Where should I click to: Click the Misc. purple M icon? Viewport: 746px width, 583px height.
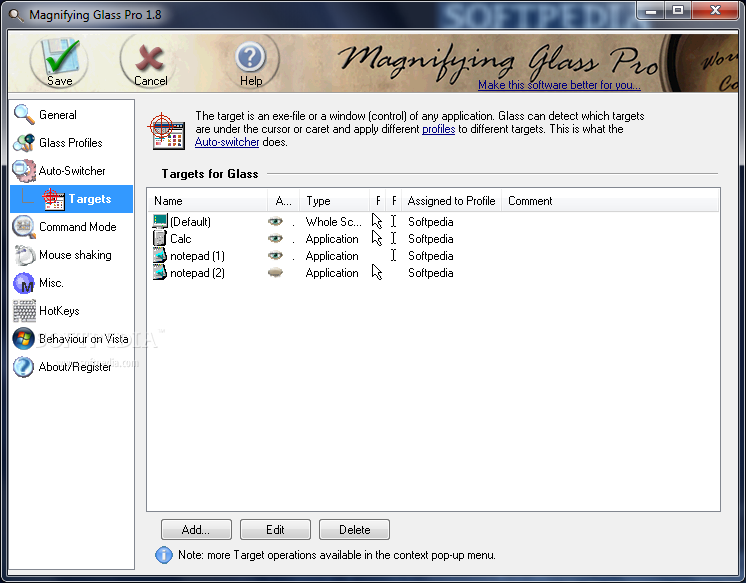pos(24,283)
